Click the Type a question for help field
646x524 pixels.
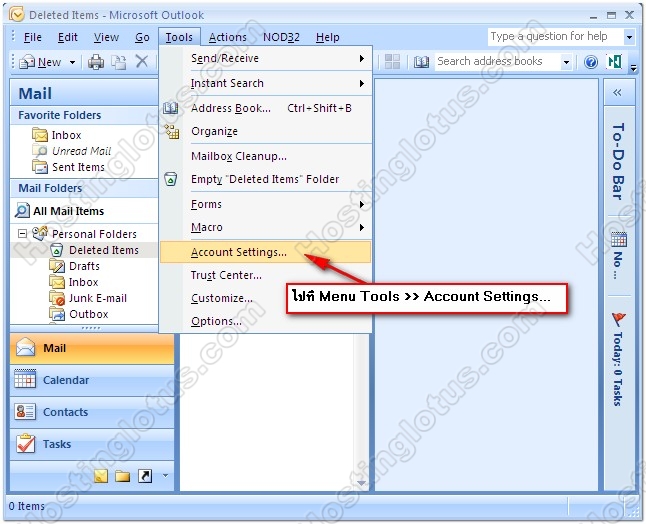pyautogui.click(x=556, y=37)
